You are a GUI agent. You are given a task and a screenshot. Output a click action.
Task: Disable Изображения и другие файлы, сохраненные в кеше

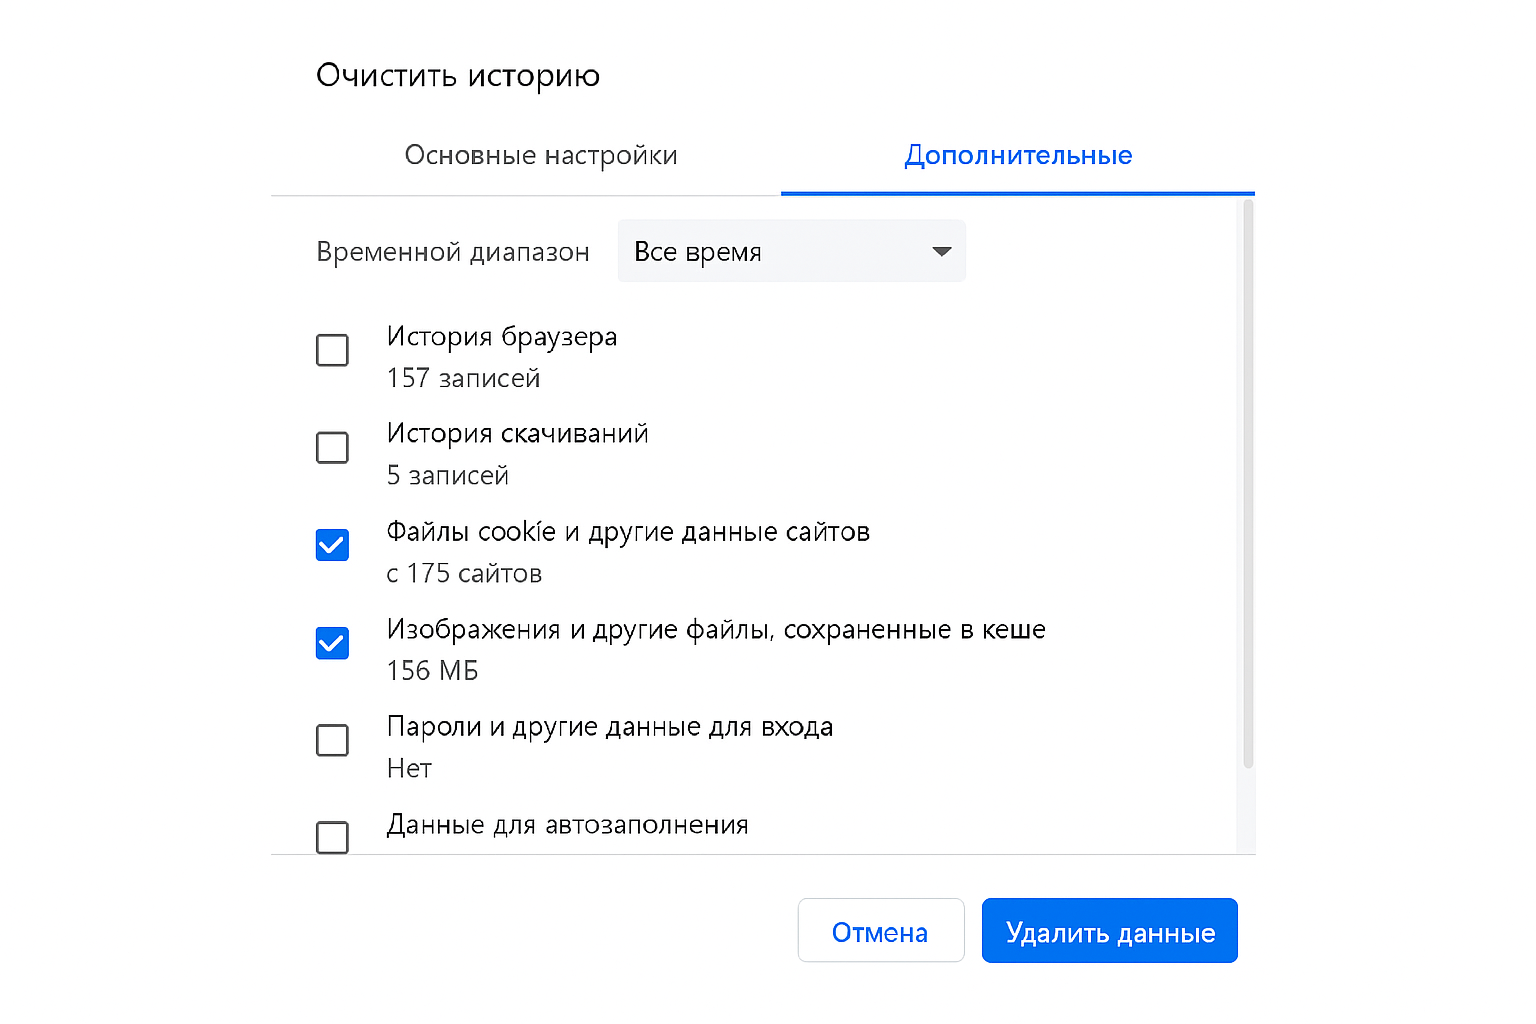coord(332,643)
